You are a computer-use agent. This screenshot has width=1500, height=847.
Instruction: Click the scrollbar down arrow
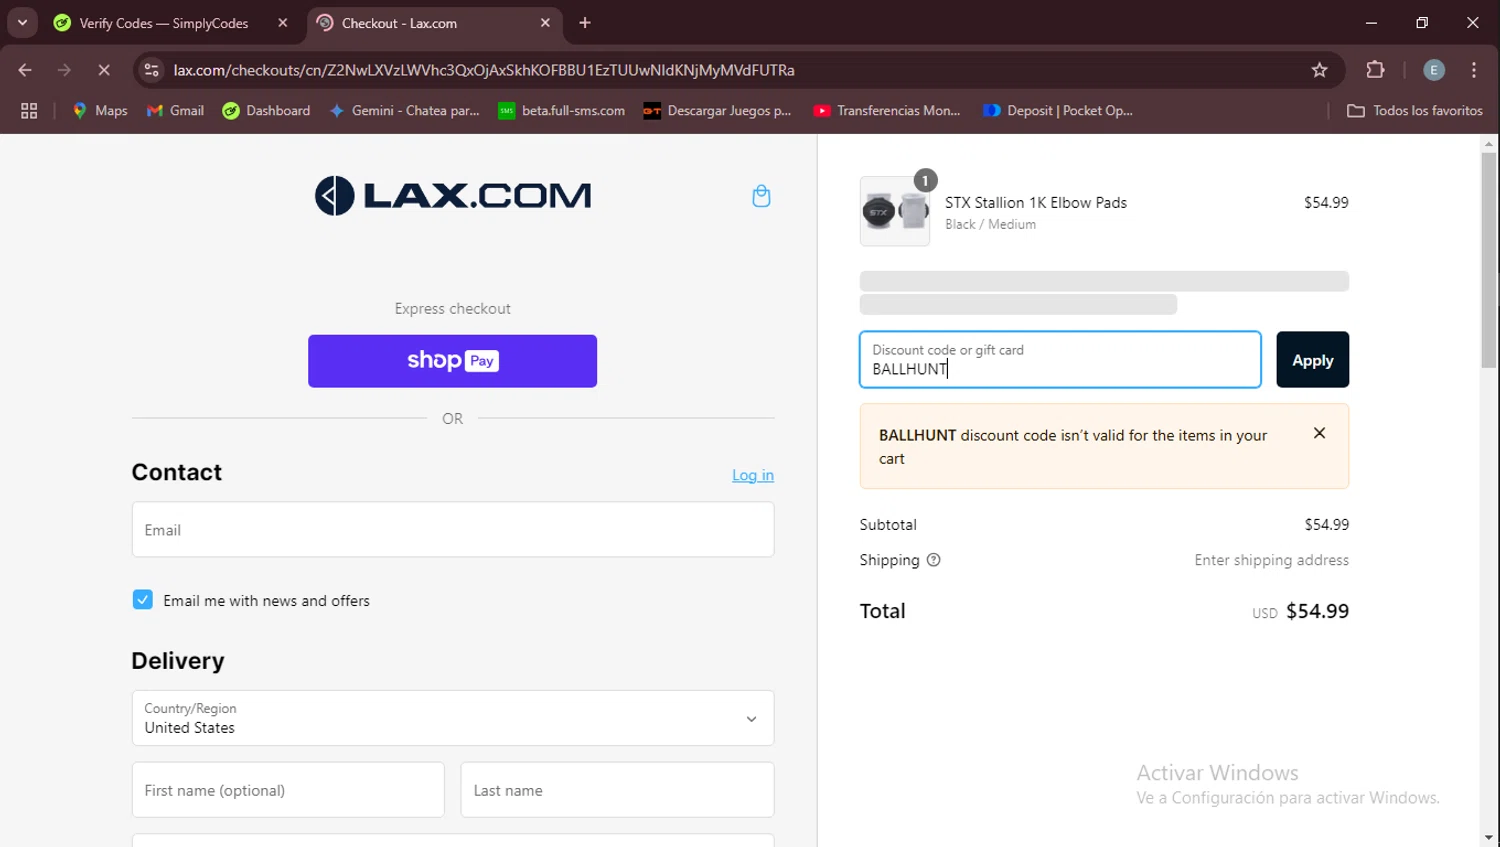pos(1489,838)
